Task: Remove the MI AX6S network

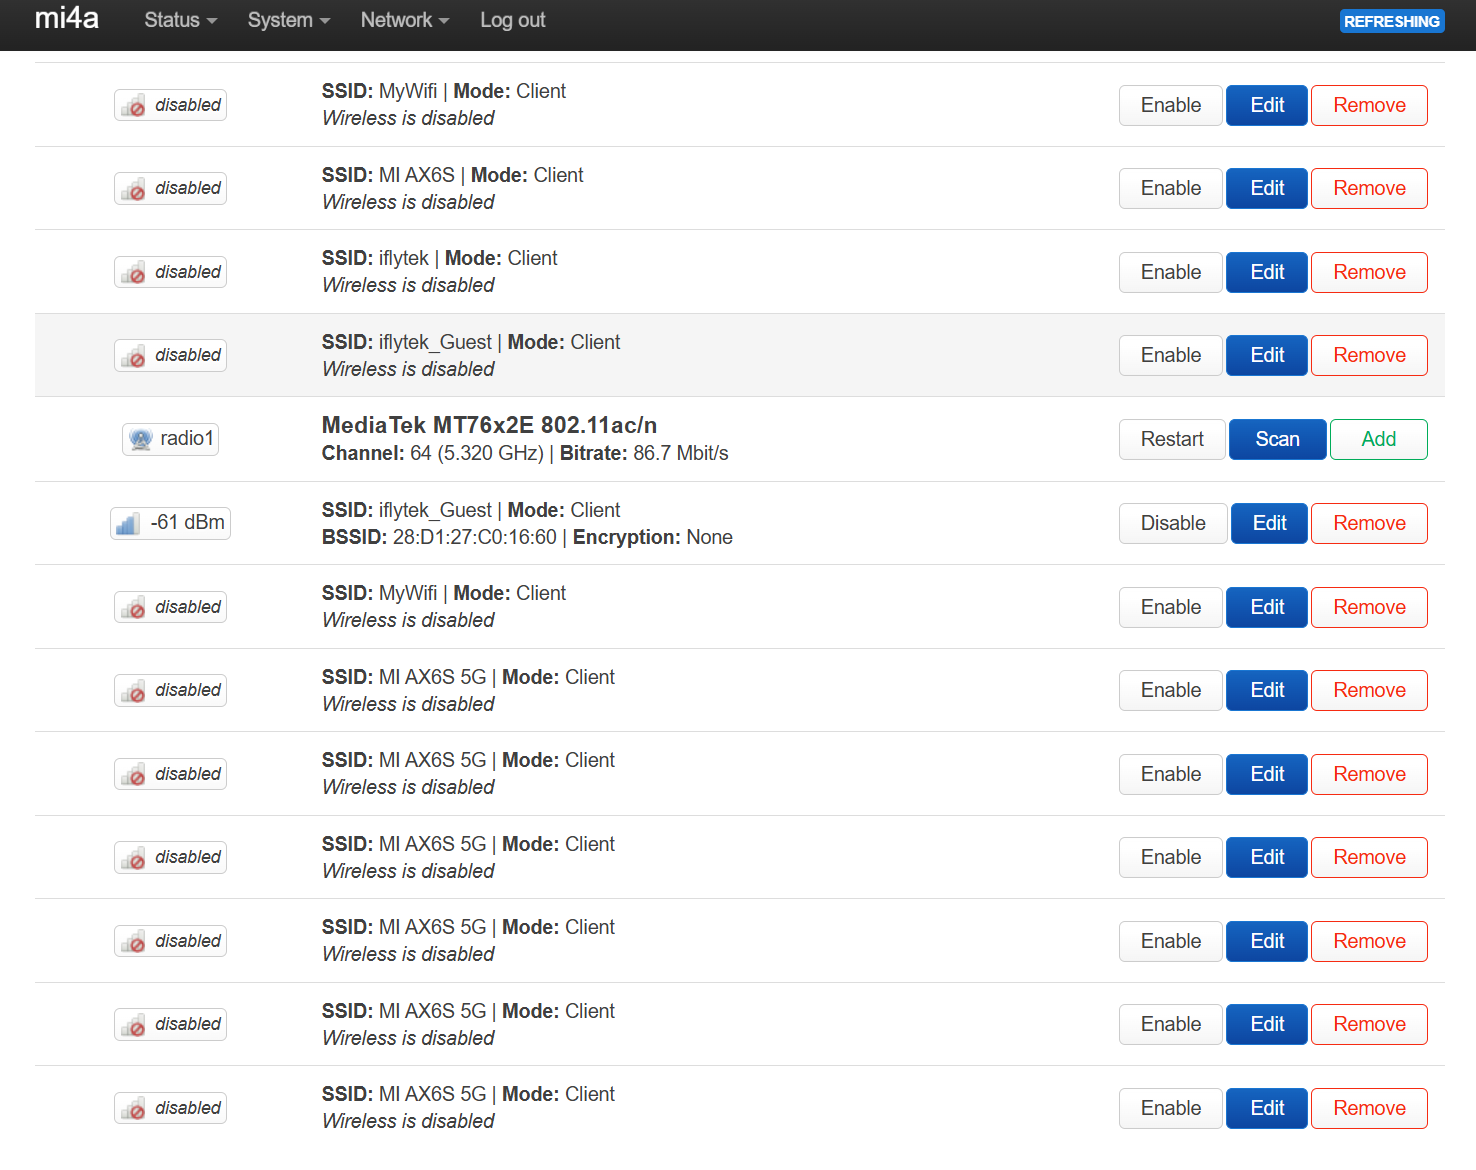Action: click(1368, 188)
